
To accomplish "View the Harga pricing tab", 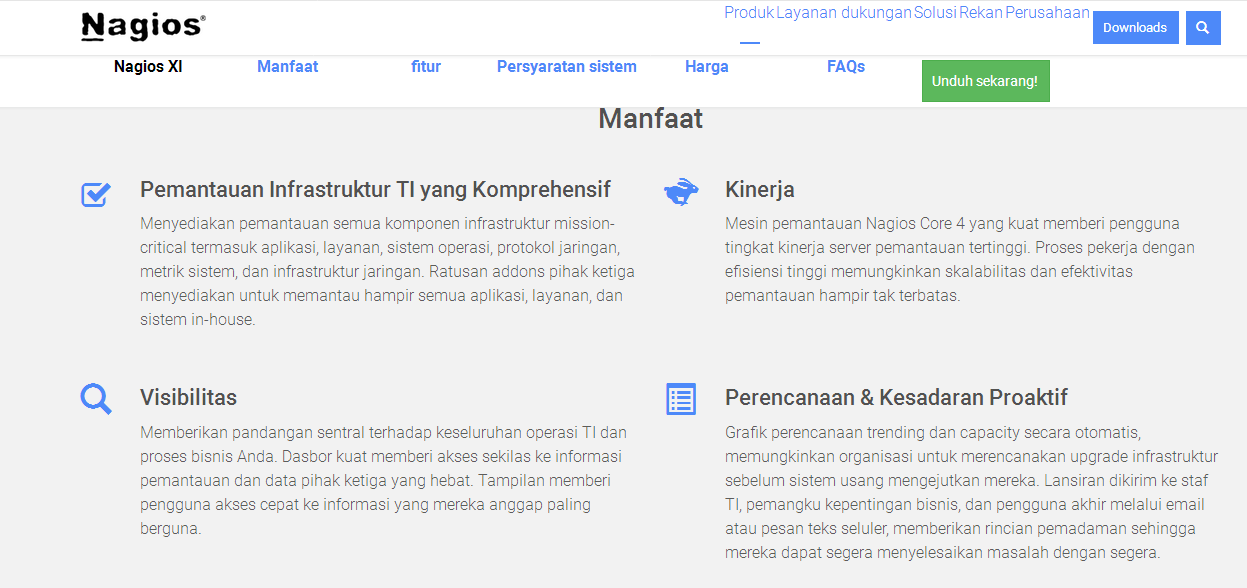I will [x=707, y=67].
